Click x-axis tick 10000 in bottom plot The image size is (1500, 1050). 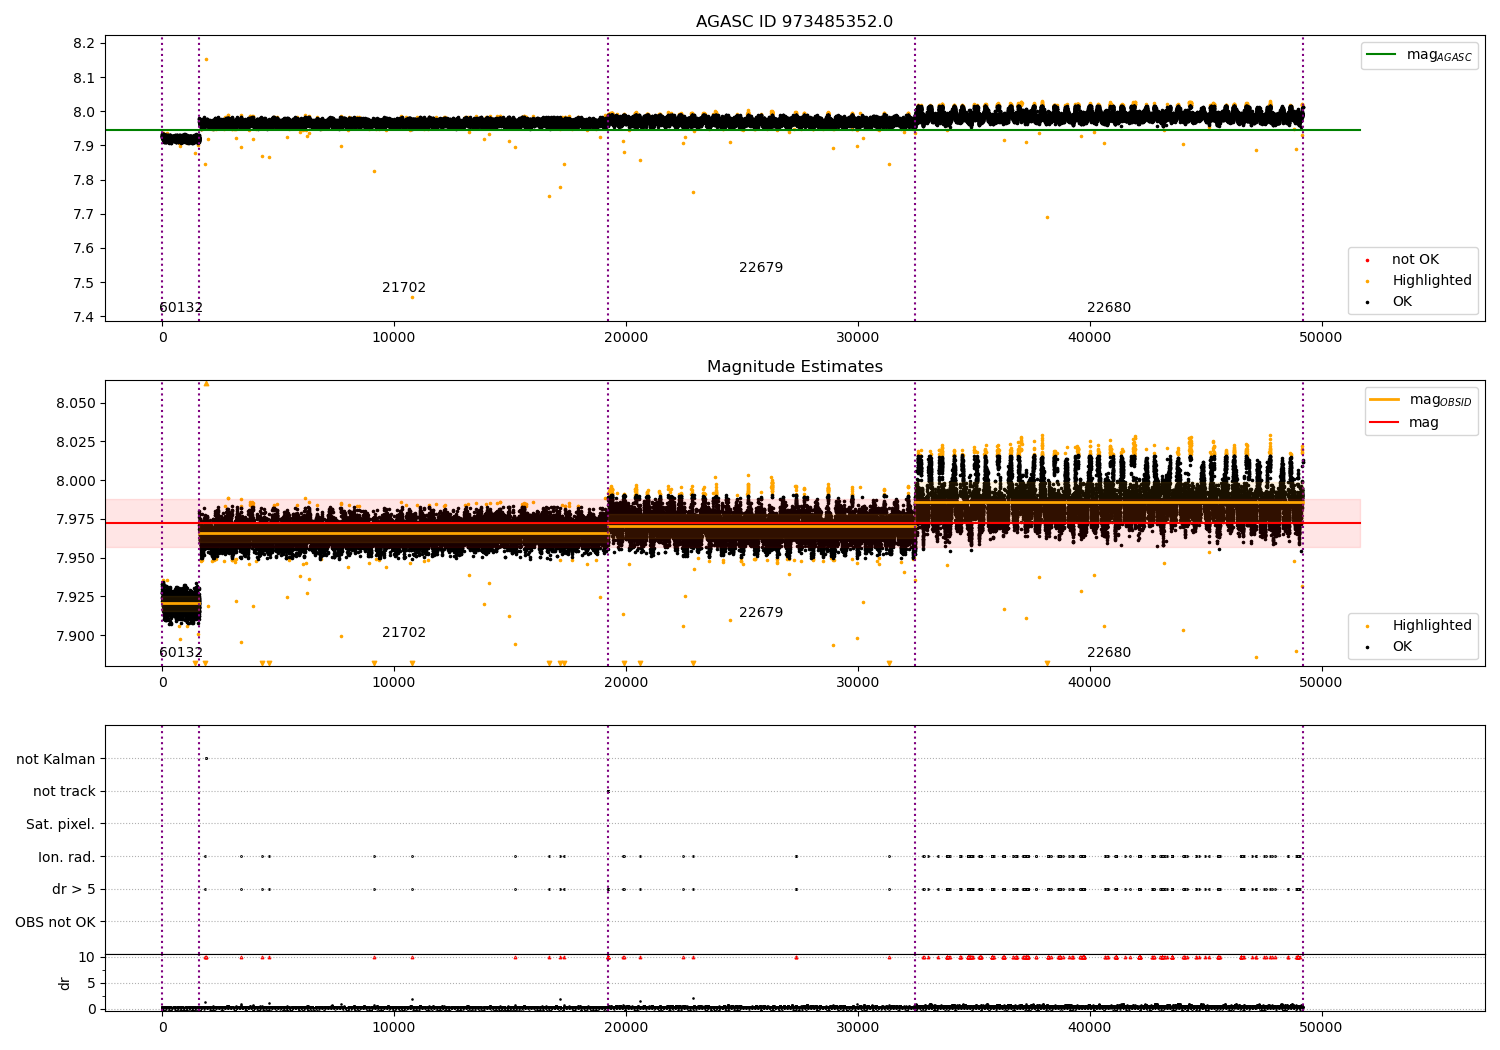[394, 1027]
